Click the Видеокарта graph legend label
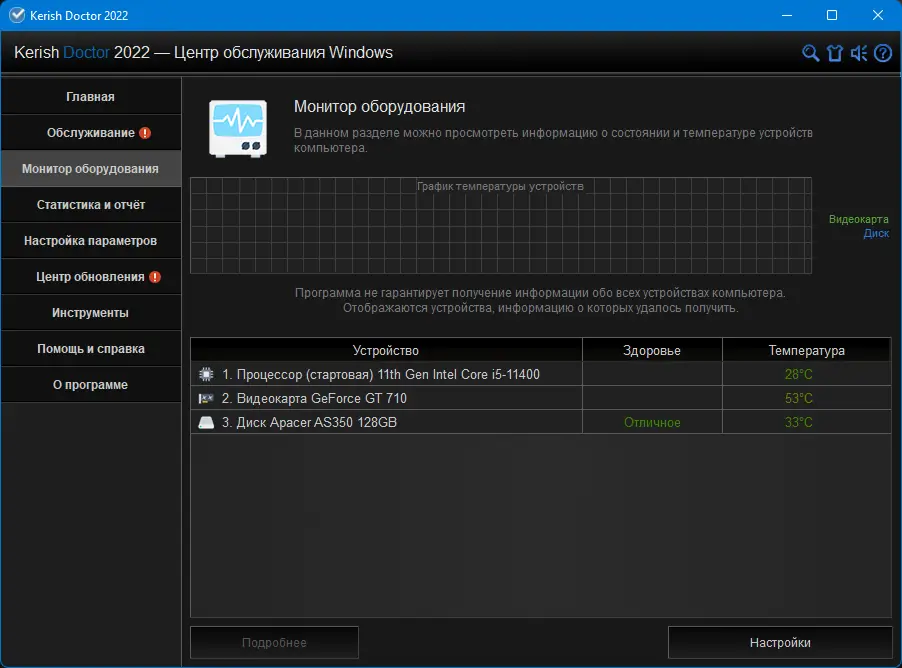Screen dimensions: 902x668 click(x=858, y=219)
